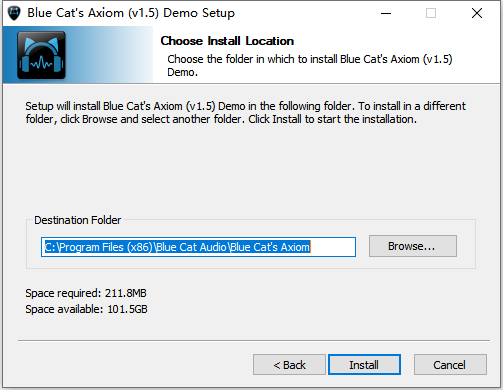
Task: Focus the destination folder path field
Action: (x=198, y=247)
